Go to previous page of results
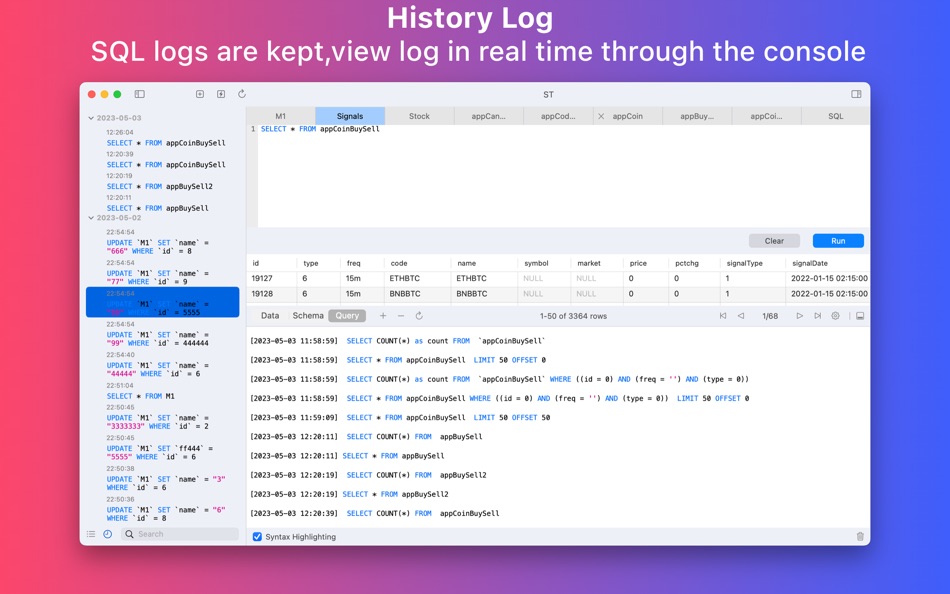This screenshot has height=594, width=950. coord(740,316)
